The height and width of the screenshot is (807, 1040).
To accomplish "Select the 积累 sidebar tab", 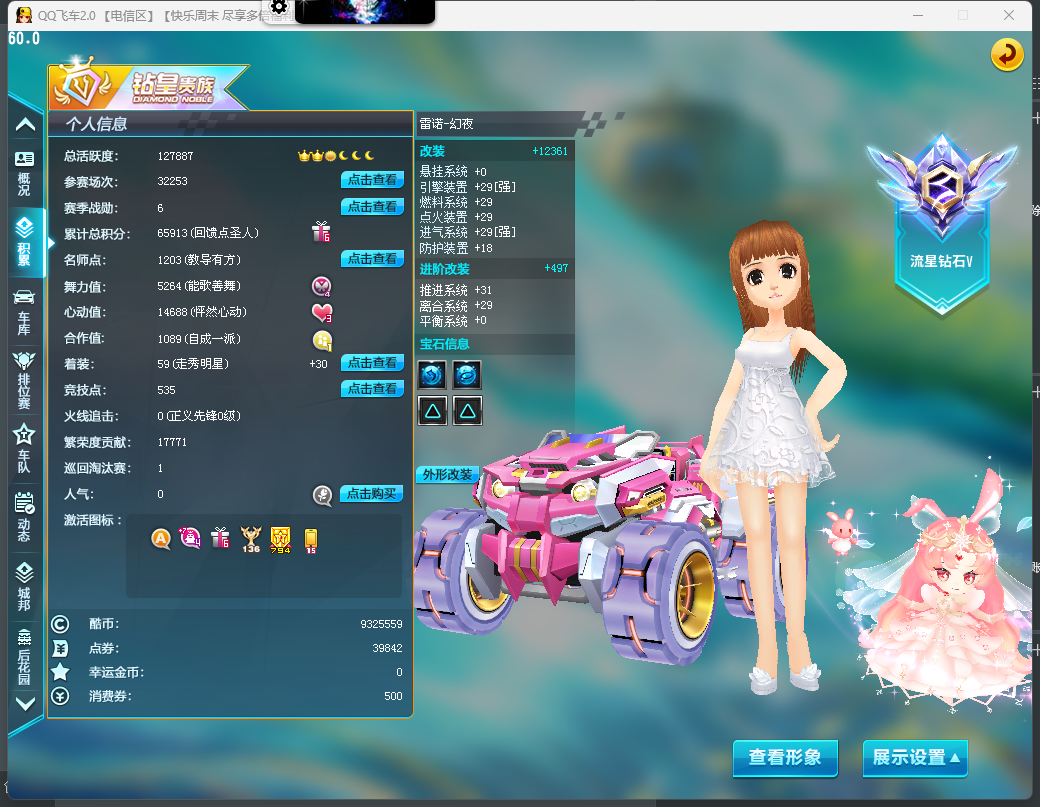I will click(x=25, y=241).
